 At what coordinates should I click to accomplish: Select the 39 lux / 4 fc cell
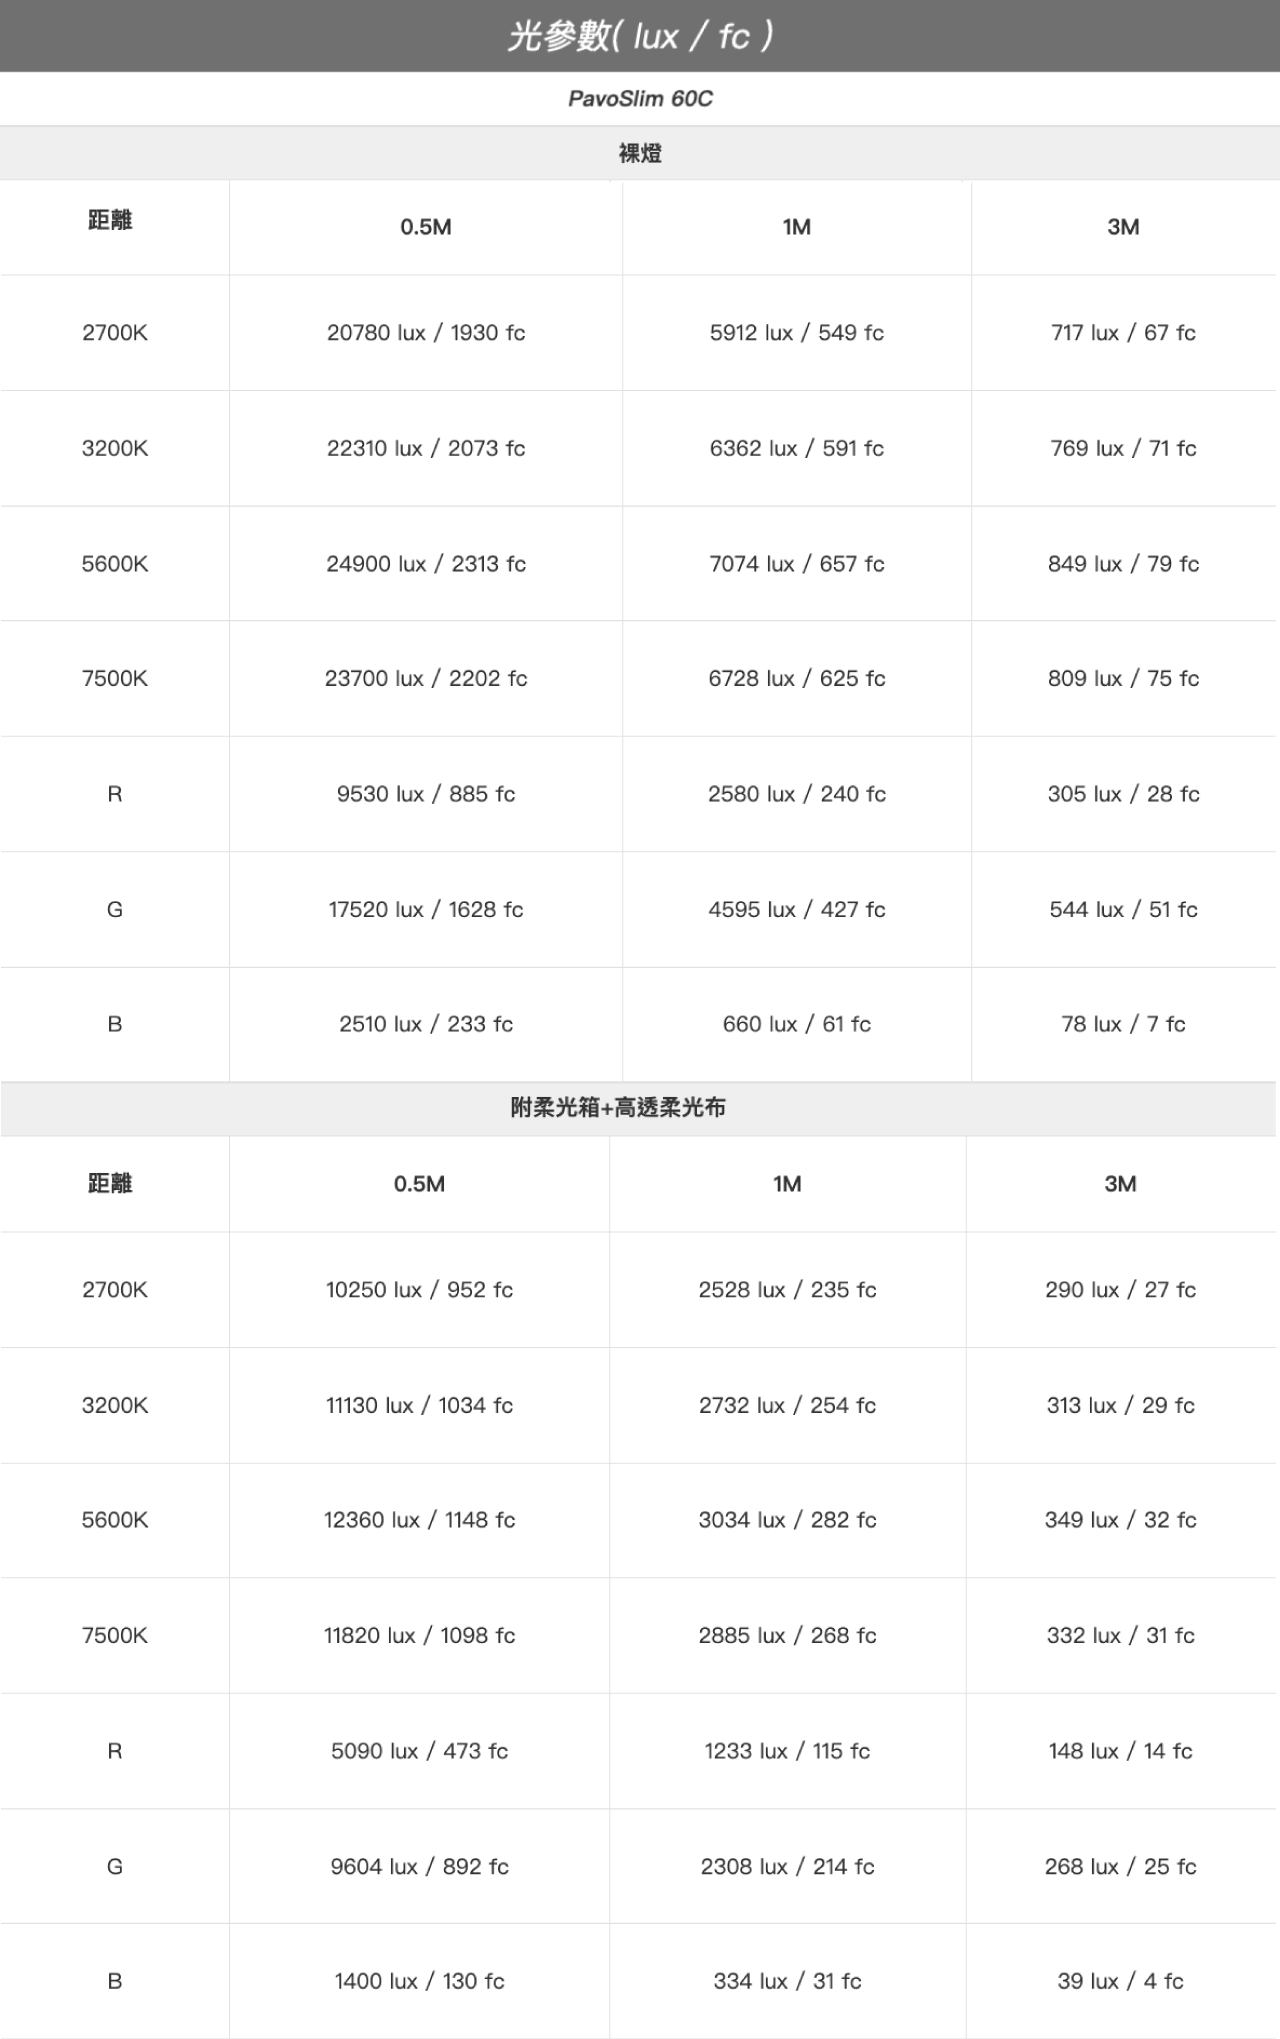1120,1981
